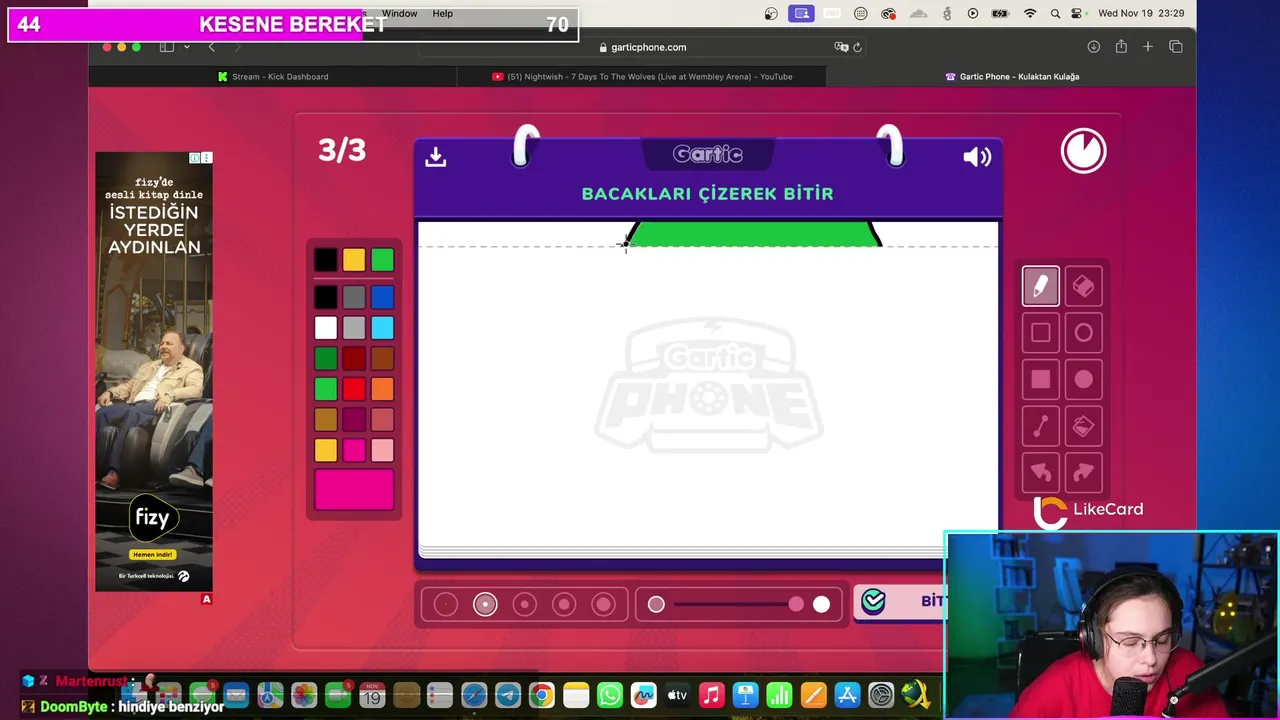Click Hemen indir! in the fizy ad
1280x720 pixels.
click(153, 554)
